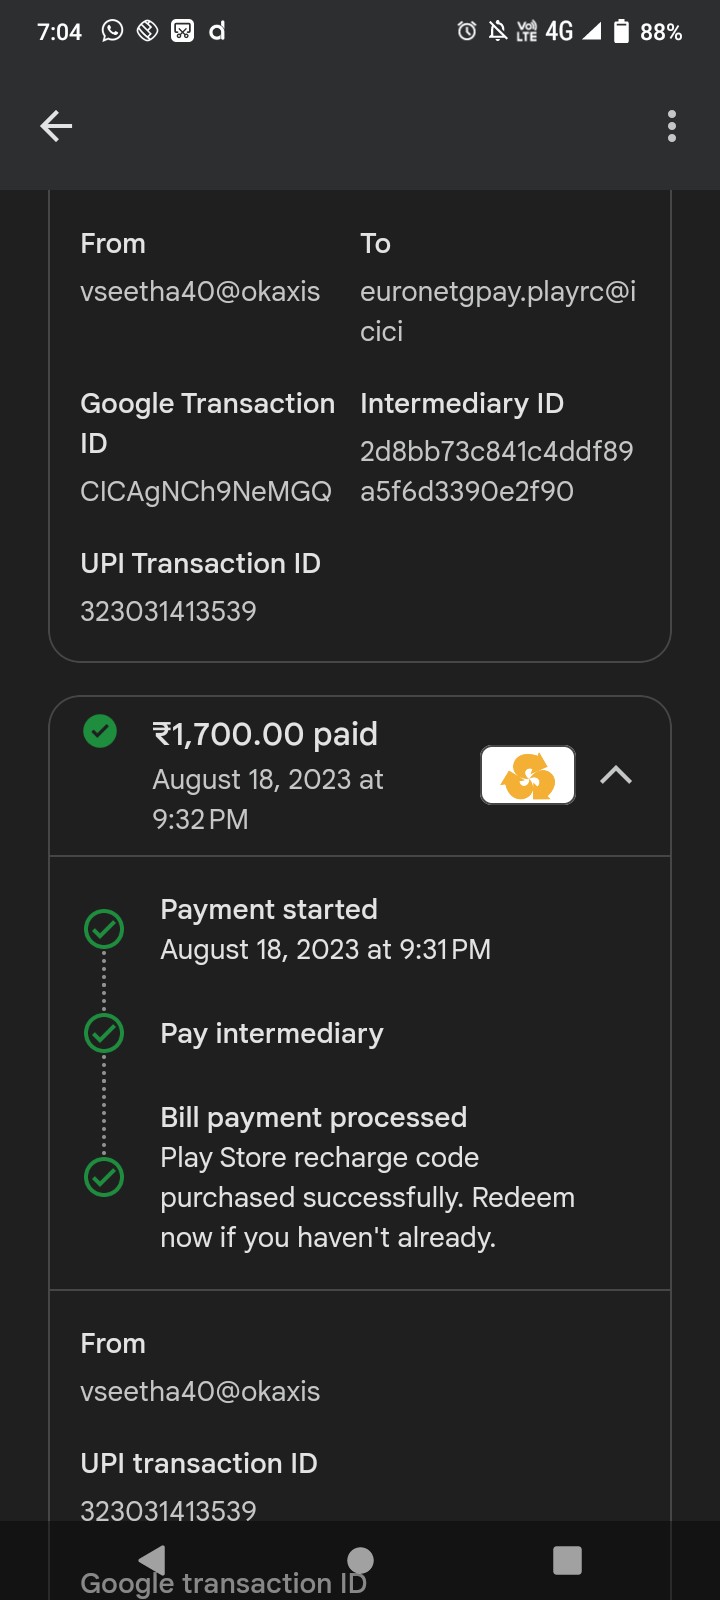Tap the WhatsApp notification icon in status bar

click(113, 31)
